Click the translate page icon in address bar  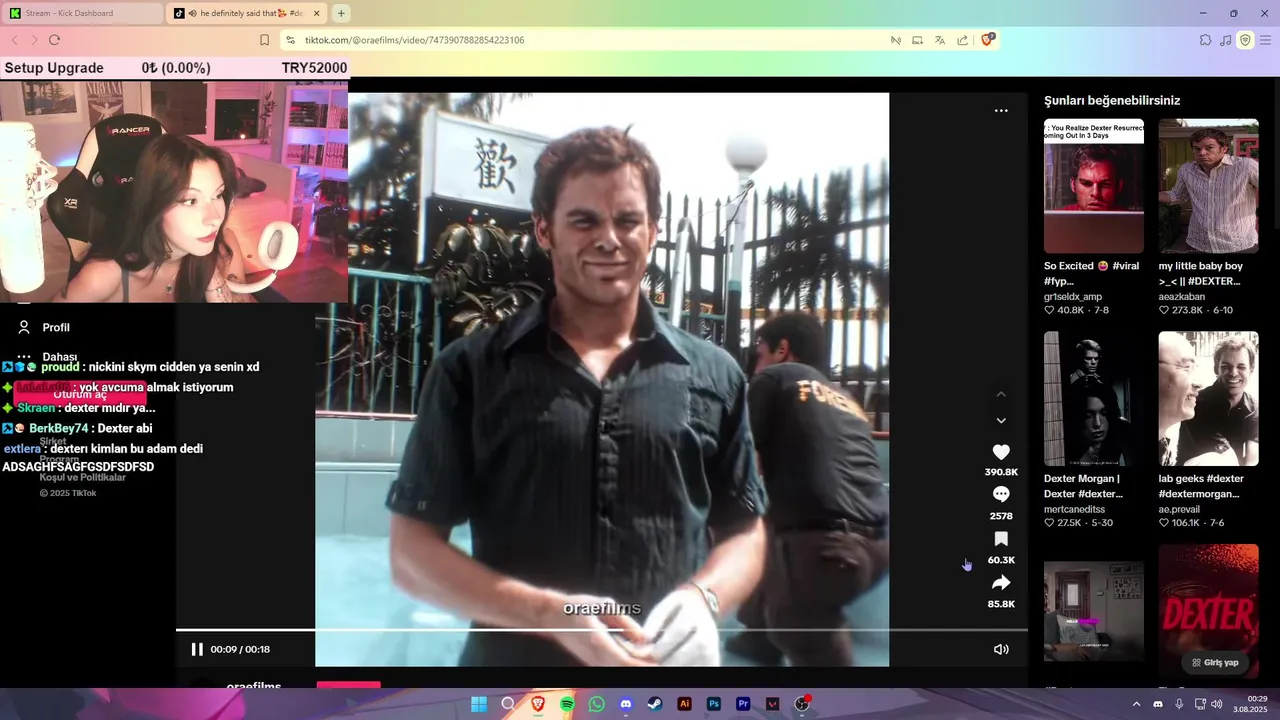[940, 40]
